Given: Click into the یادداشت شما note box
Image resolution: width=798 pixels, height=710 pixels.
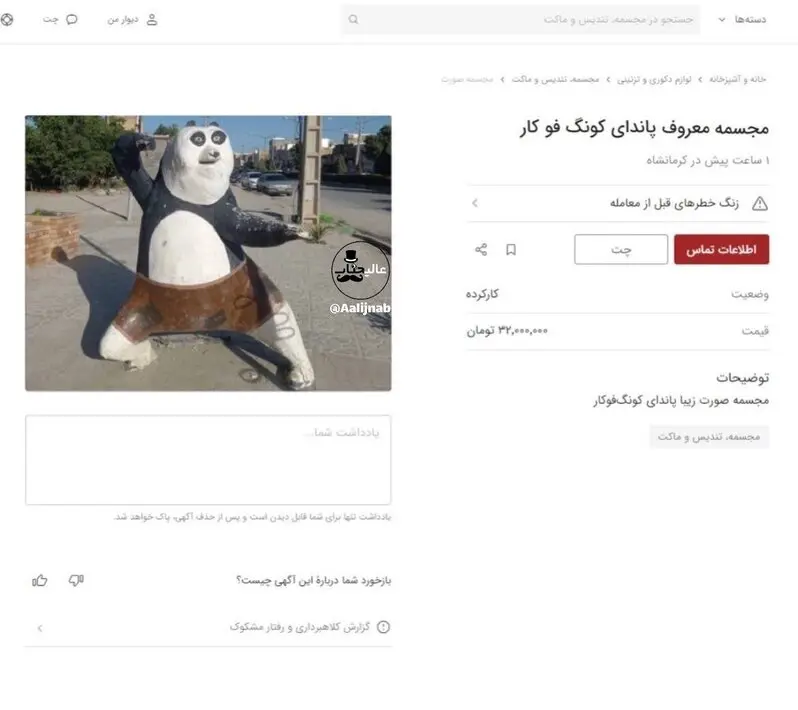Looking at the screenshot, I should coord(208,460).
